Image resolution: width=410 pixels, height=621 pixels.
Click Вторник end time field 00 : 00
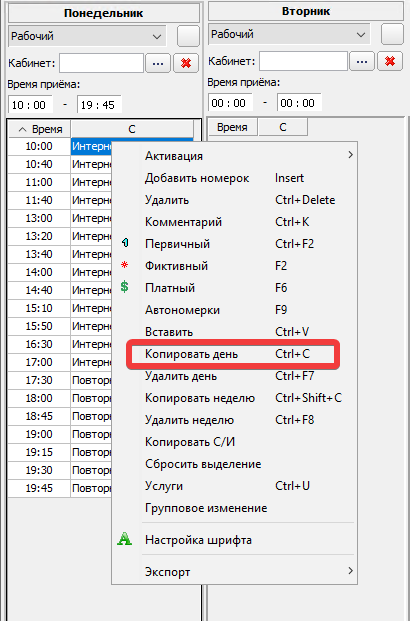299,103
